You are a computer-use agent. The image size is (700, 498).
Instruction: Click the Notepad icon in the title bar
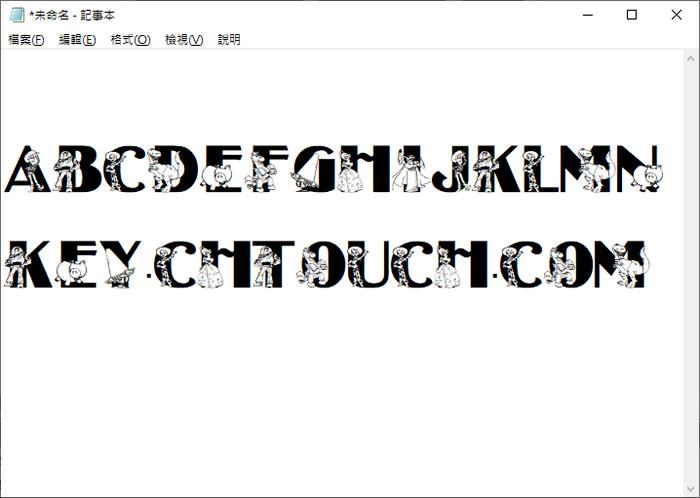pos(17,15)
